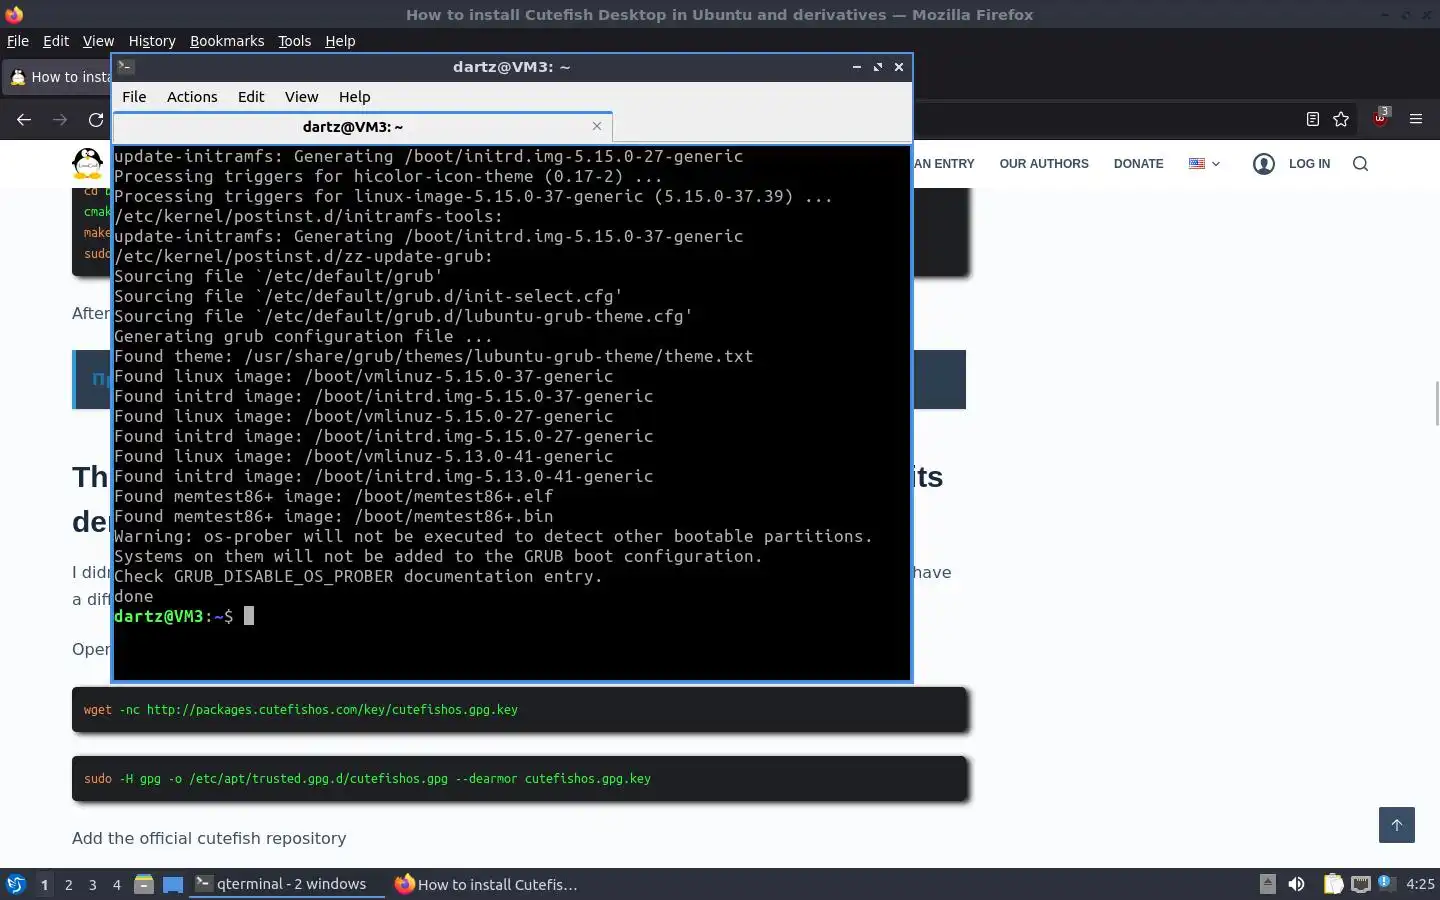The height and width of the screenshot is (900, 1440).
Task: Click the removable media tray icon
Action: click(1267, 884)
